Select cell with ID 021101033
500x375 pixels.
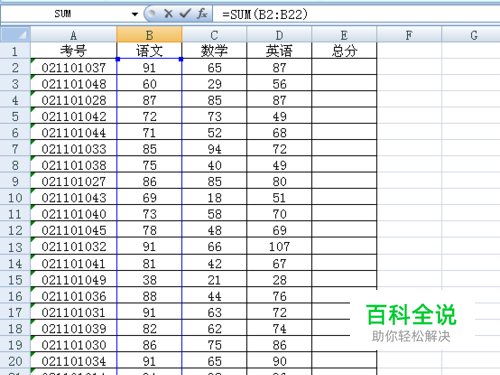tap(74, 149)
